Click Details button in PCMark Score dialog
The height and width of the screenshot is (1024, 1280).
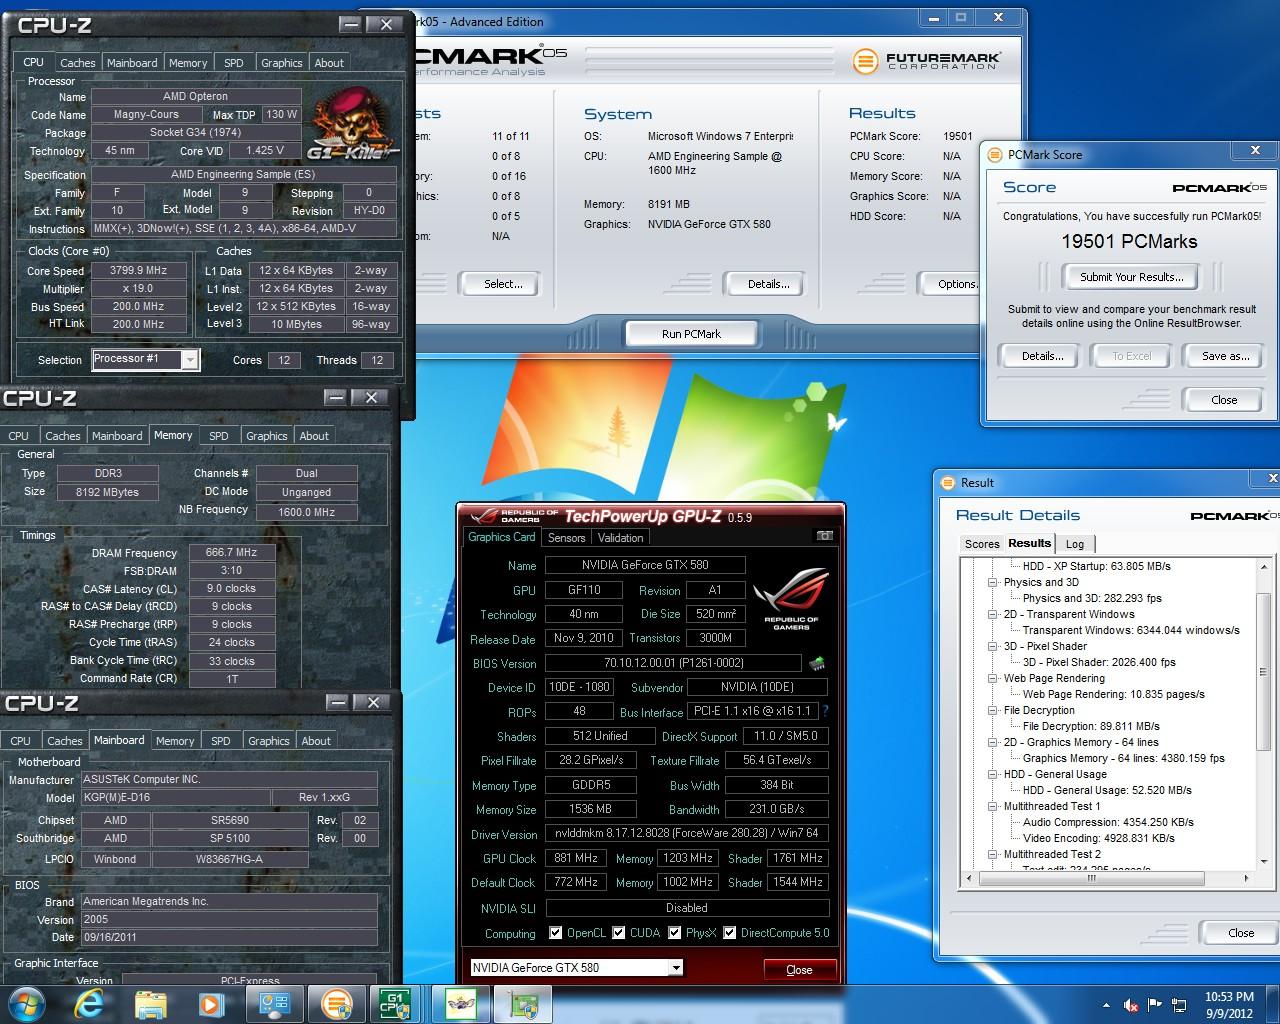tap(1042, 356)
